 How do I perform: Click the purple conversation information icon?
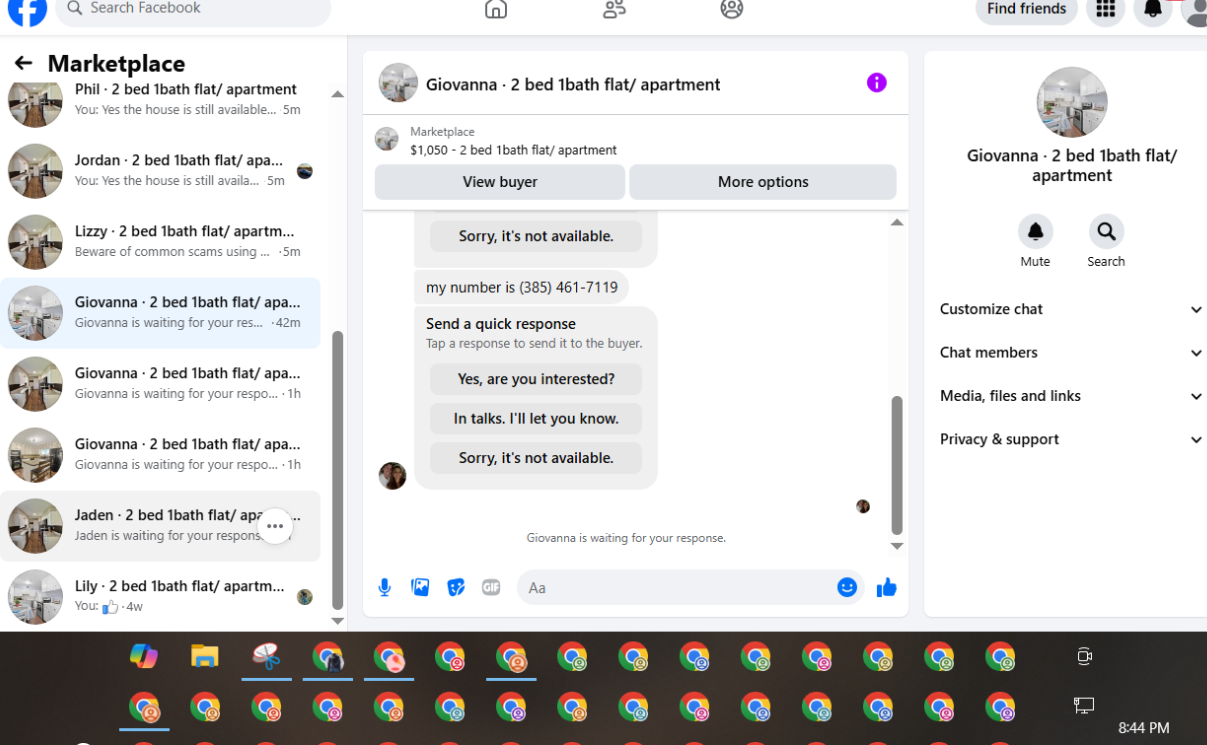[877, 83]
